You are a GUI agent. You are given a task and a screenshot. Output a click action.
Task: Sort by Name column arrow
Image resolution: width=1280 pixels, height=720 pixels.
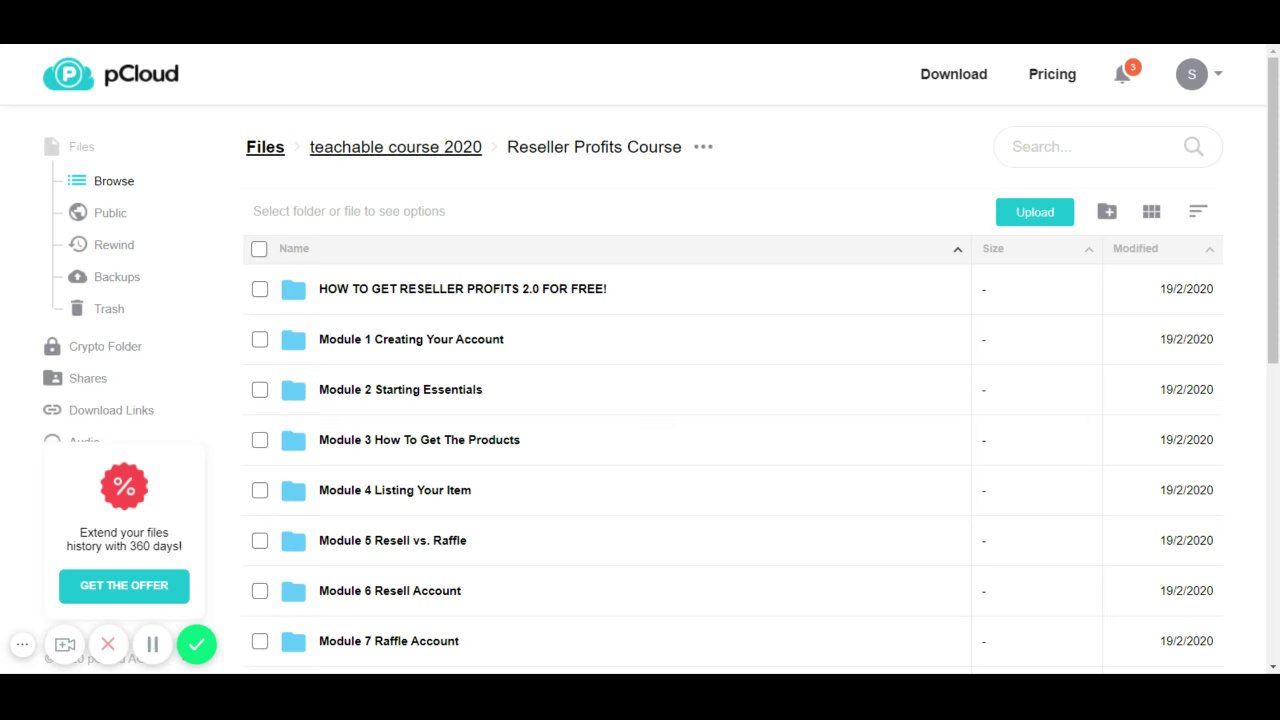pyautogui.click(x=957, y=249)
